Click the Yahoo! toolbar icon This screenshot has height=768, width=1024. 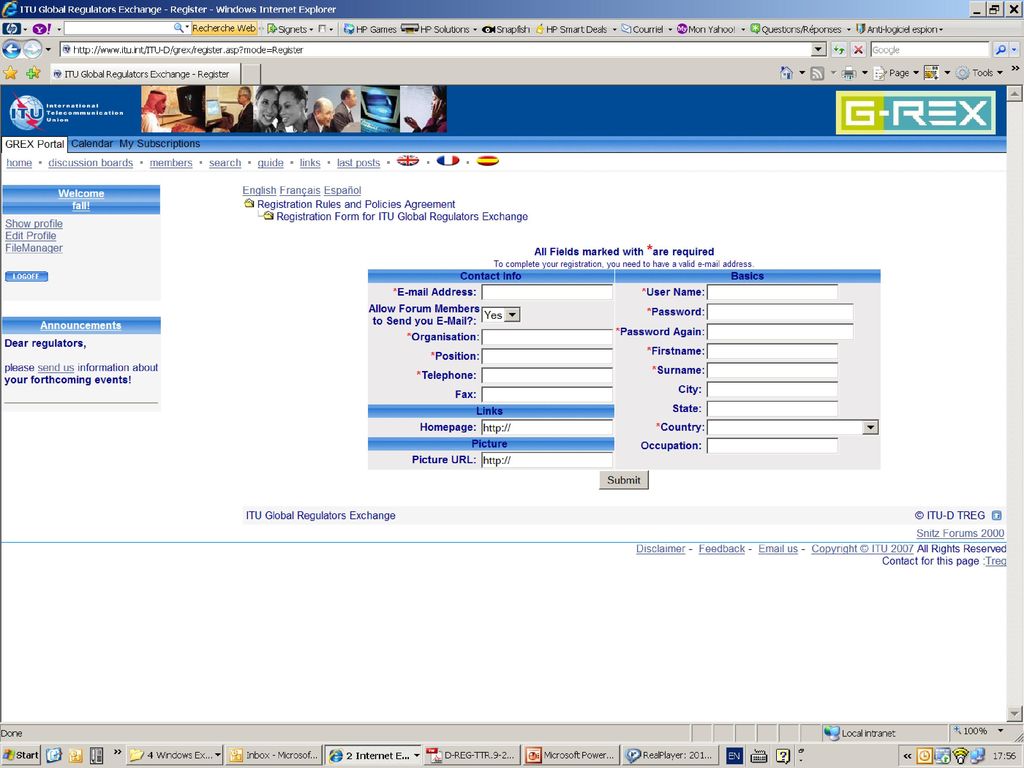coord(42,29)
